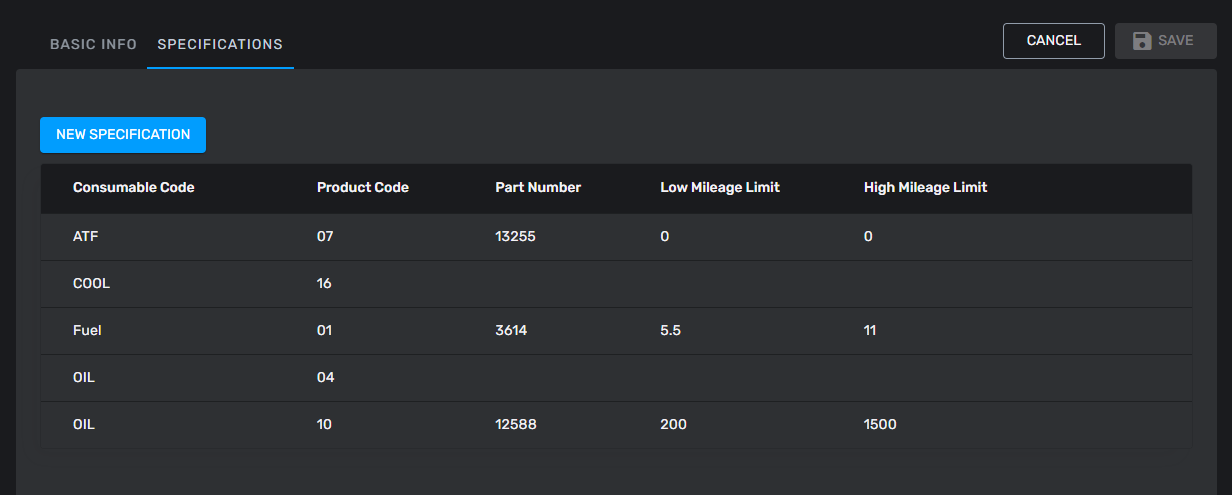The width and height of the screenshot is (1232, 495).
Task: Click part number 13255 cell
Action: pos(516,237)
